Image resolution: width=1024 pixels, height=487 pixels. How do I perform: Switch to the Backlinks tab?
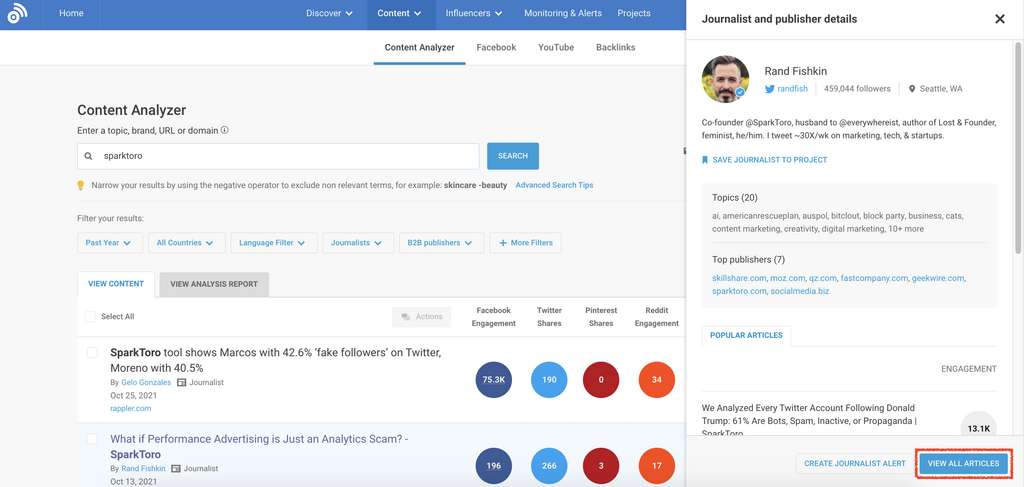point(615,47)
